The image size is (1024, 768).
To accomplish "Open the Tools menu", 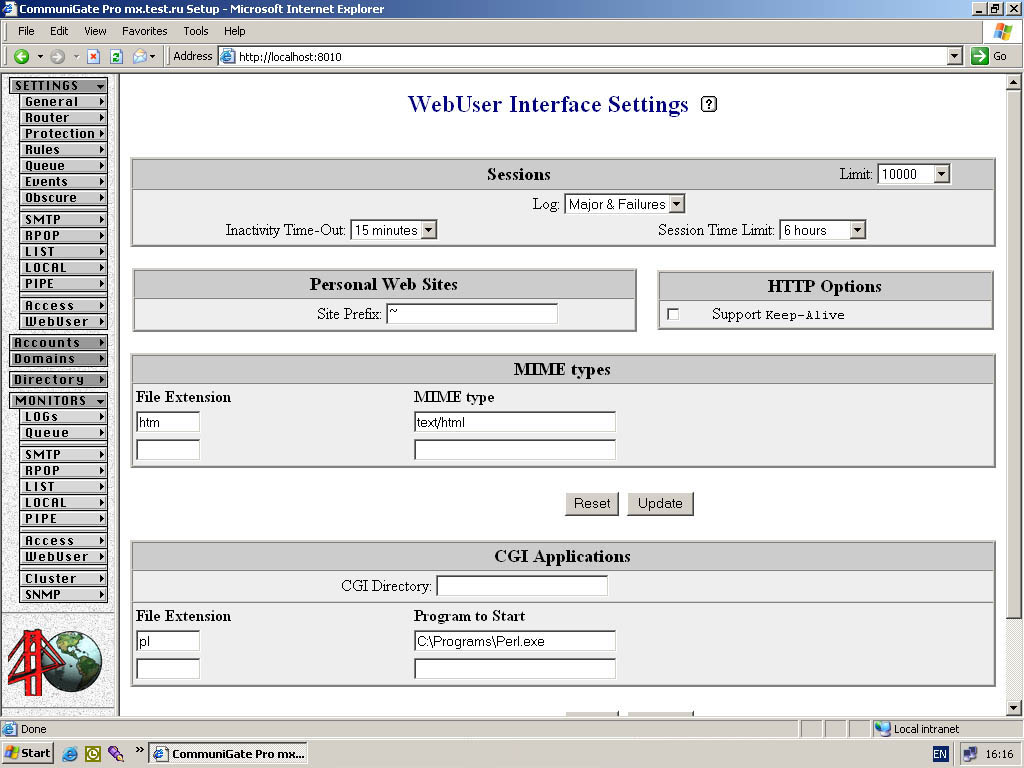I will [195, 31].
